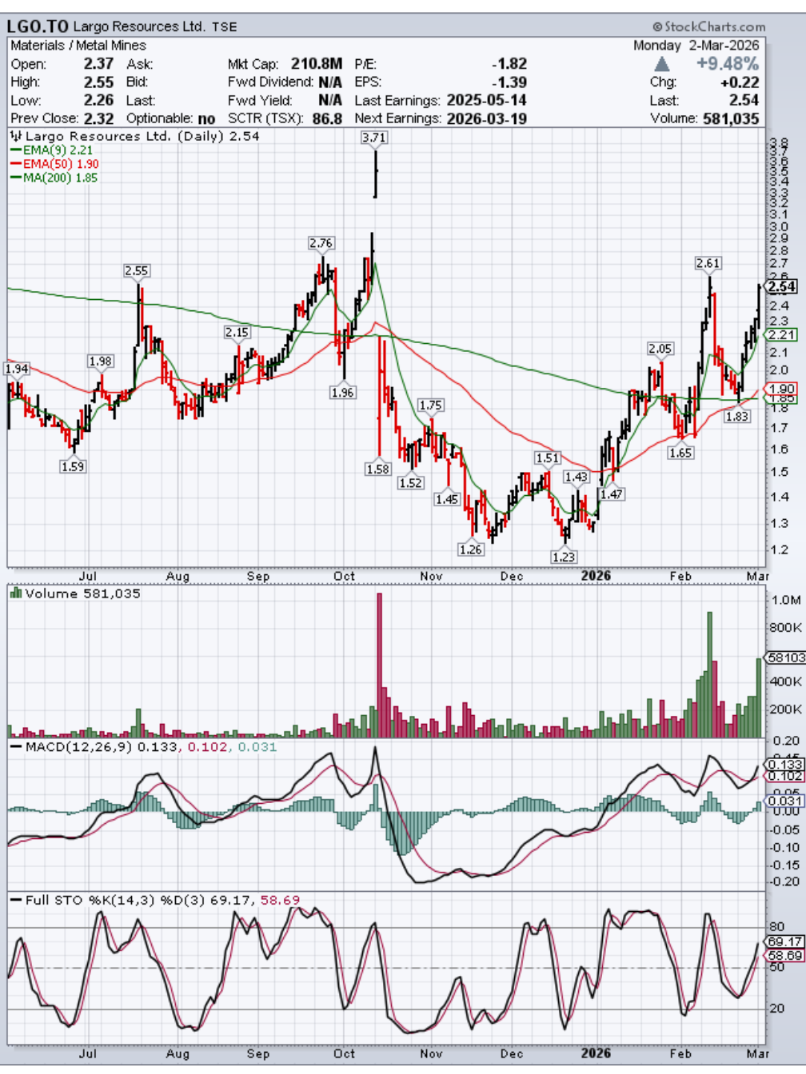This screenshot has width=806, height=1074.
Task: Click the LGO.TO ticker symbol
Action: [x=38, y=26]
